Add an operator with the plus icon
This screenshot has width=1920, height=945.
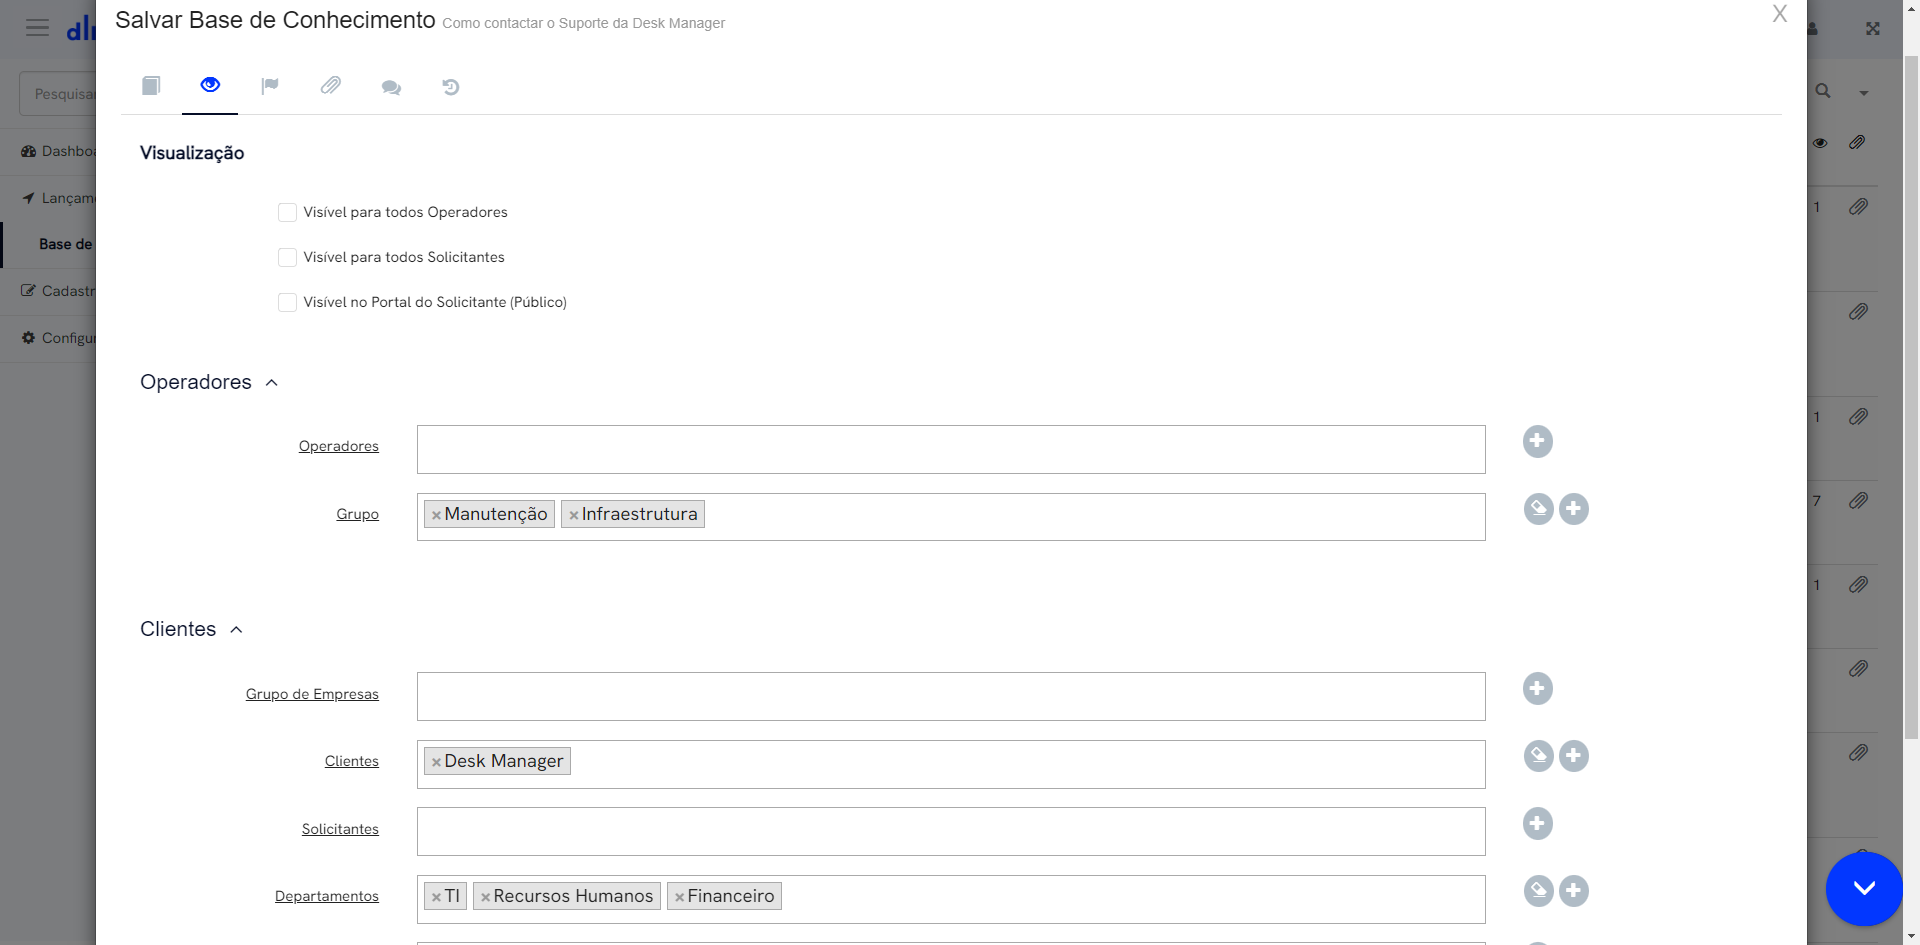pos(1538,441)
